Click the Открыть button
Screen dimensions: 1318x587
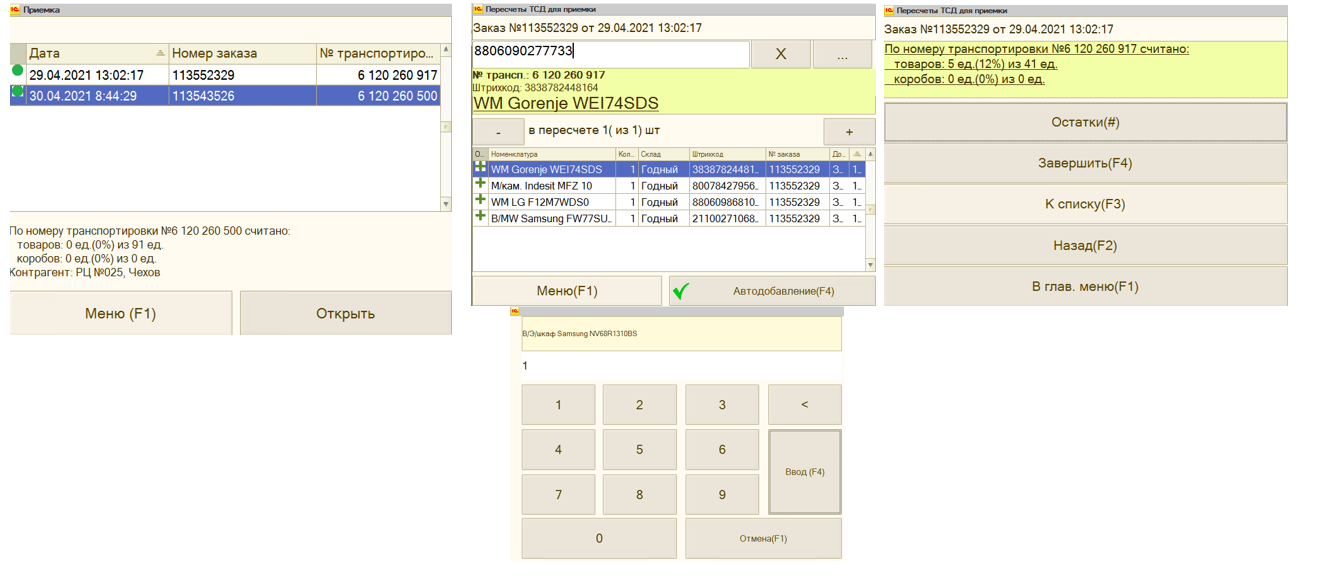pos(345,313)
